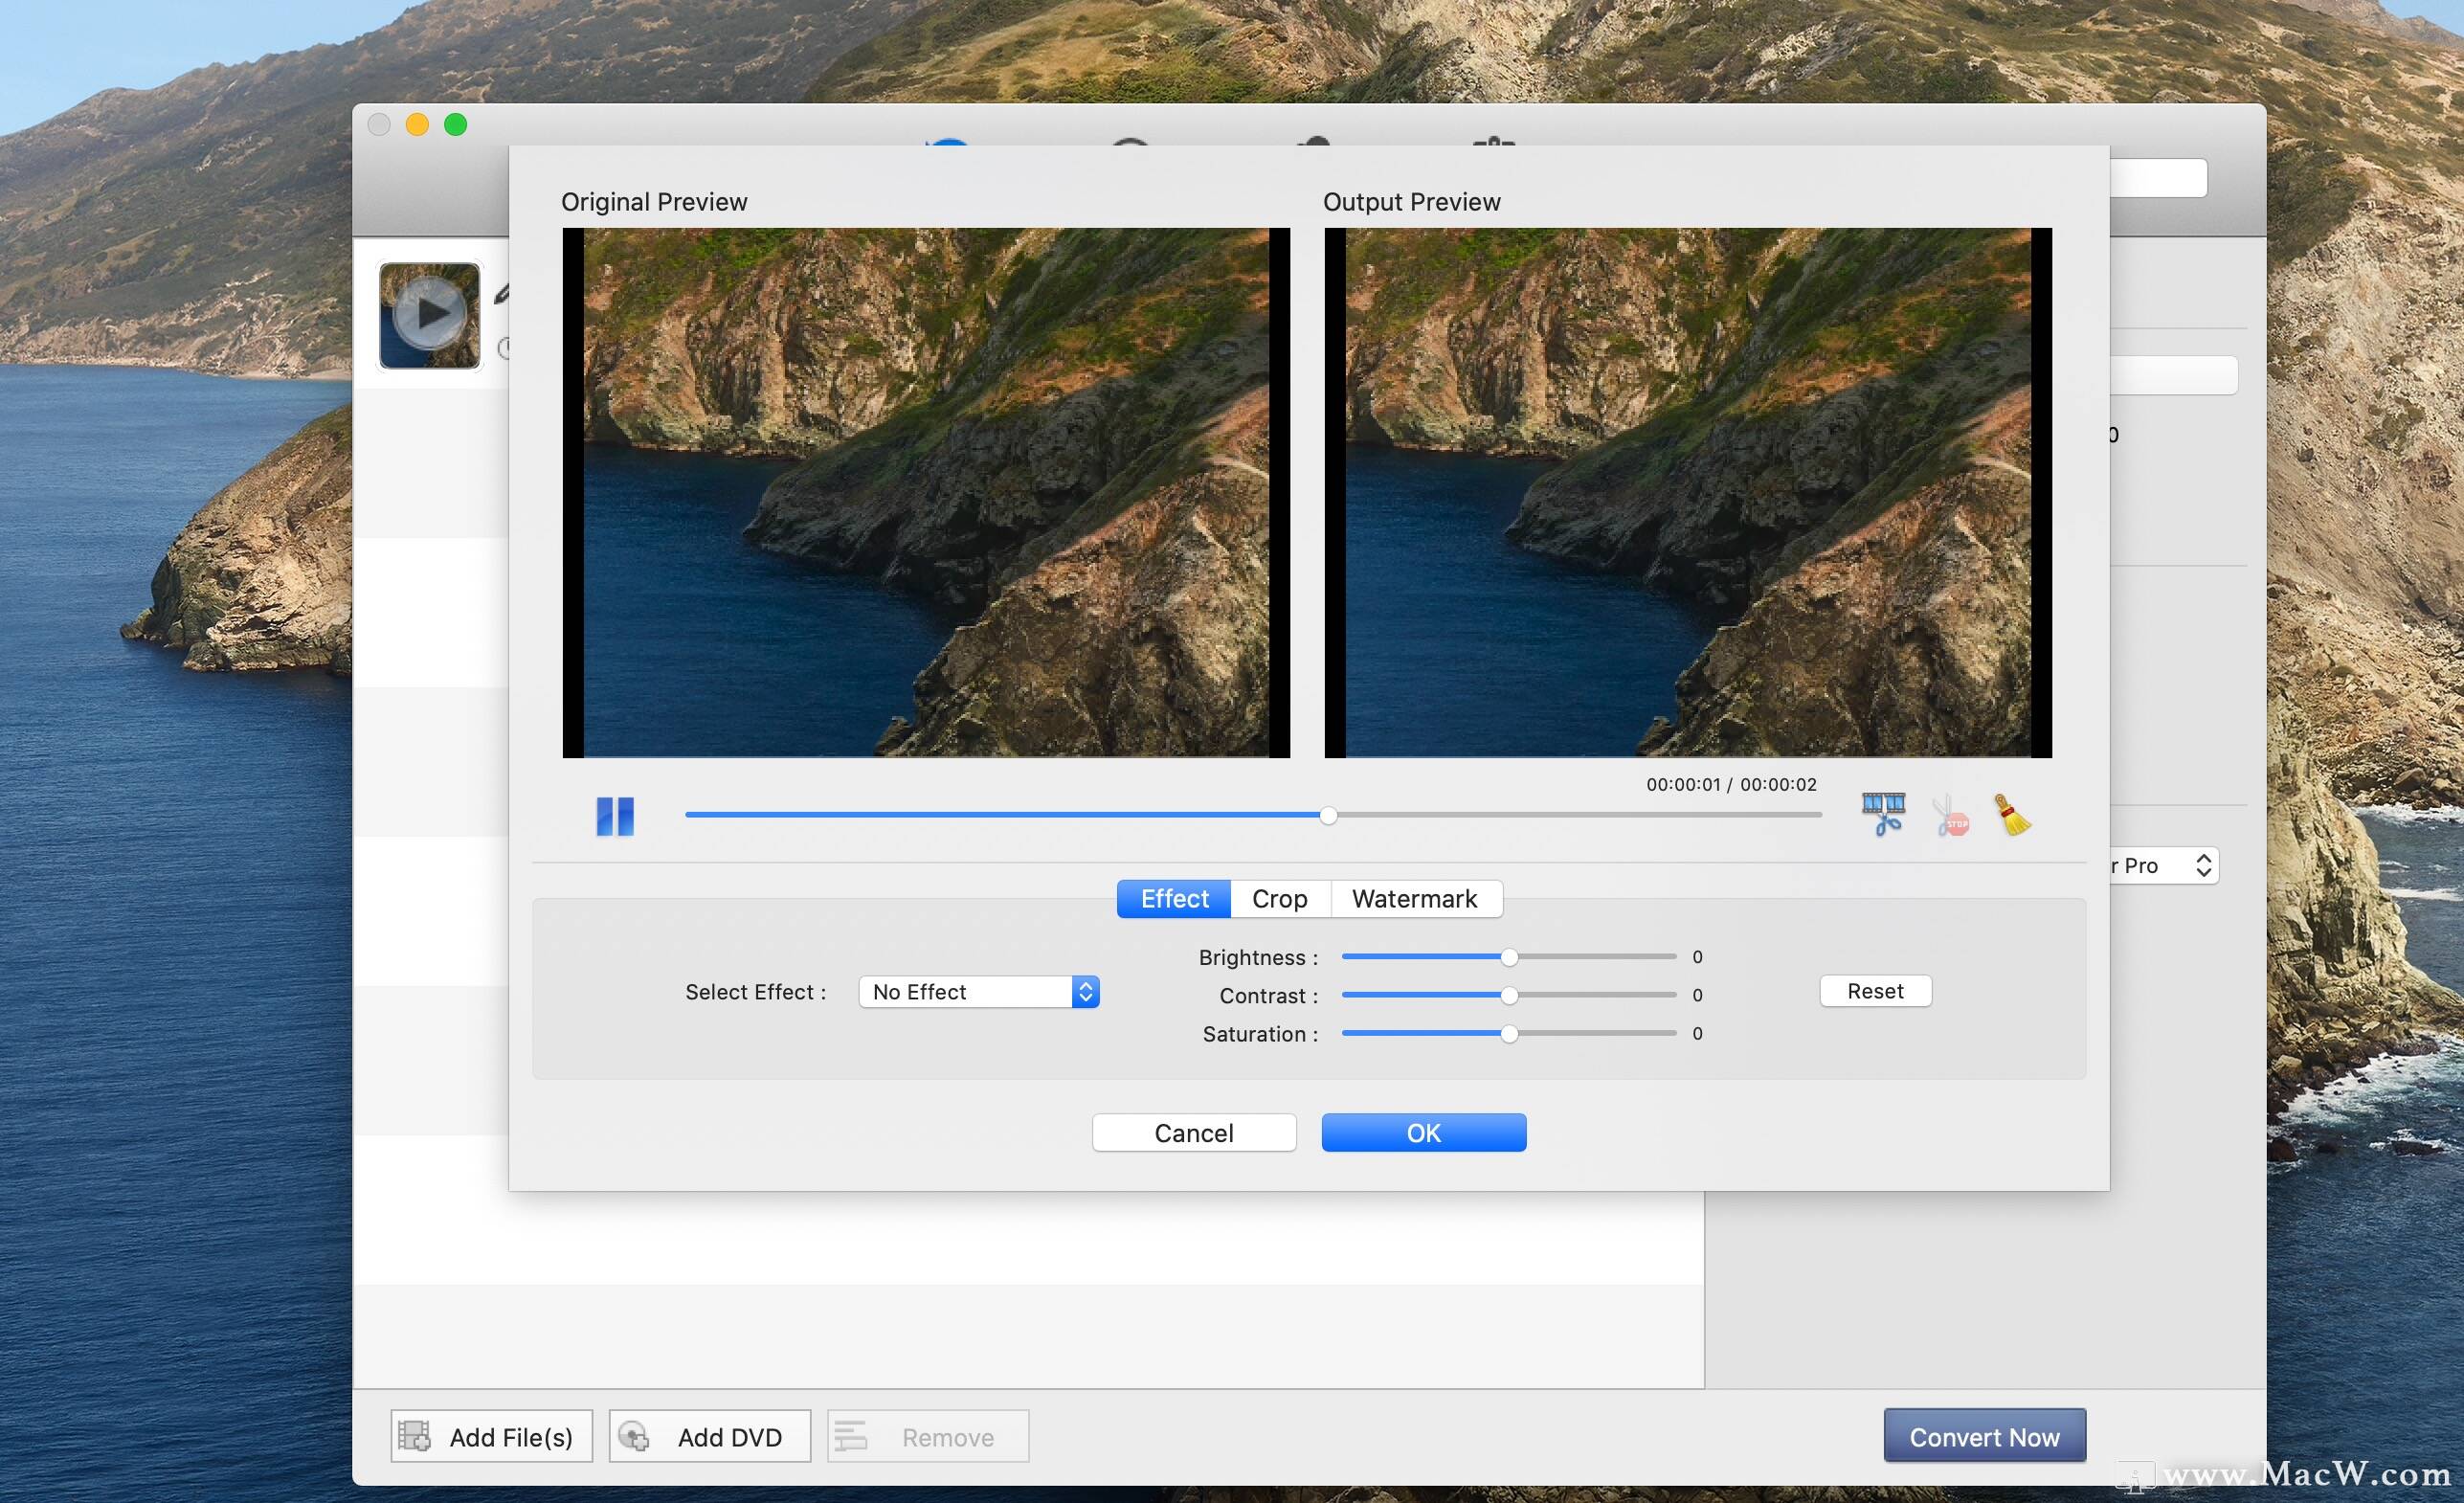Pause the video preview playback

click(615, 816)
